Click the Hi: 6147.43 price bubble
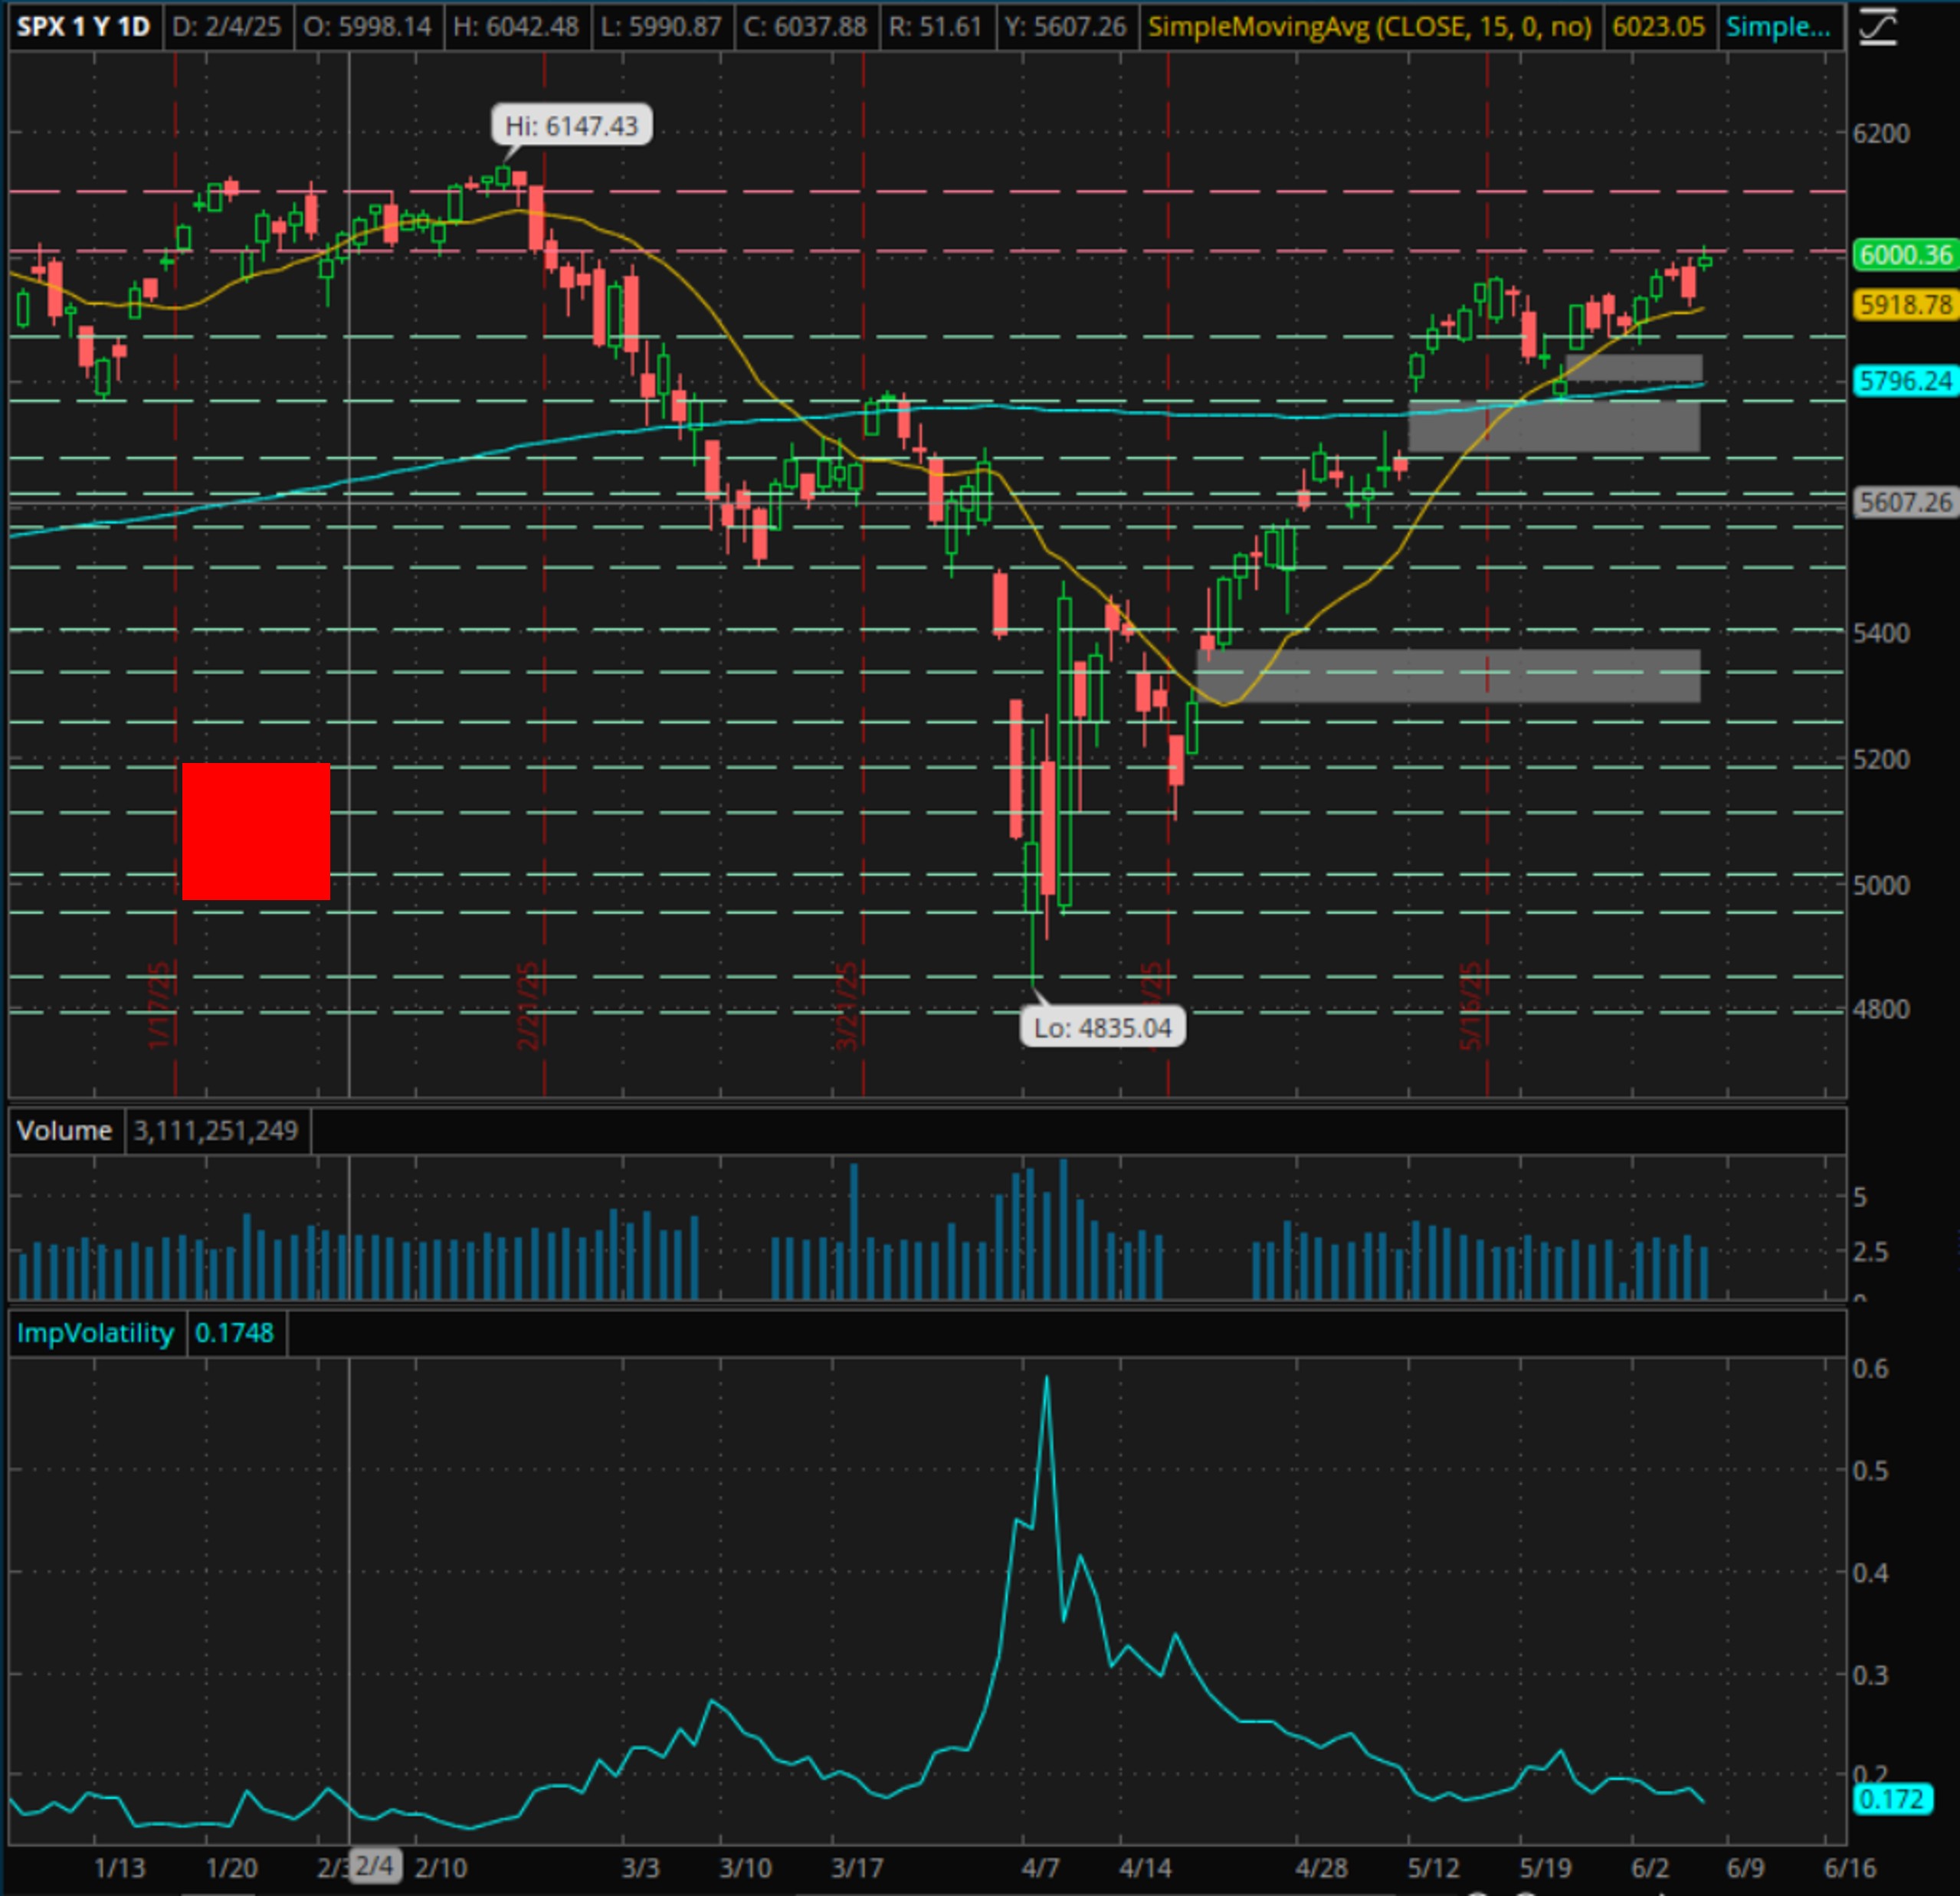The image size is (1960, 1896). tap(571, 126)
